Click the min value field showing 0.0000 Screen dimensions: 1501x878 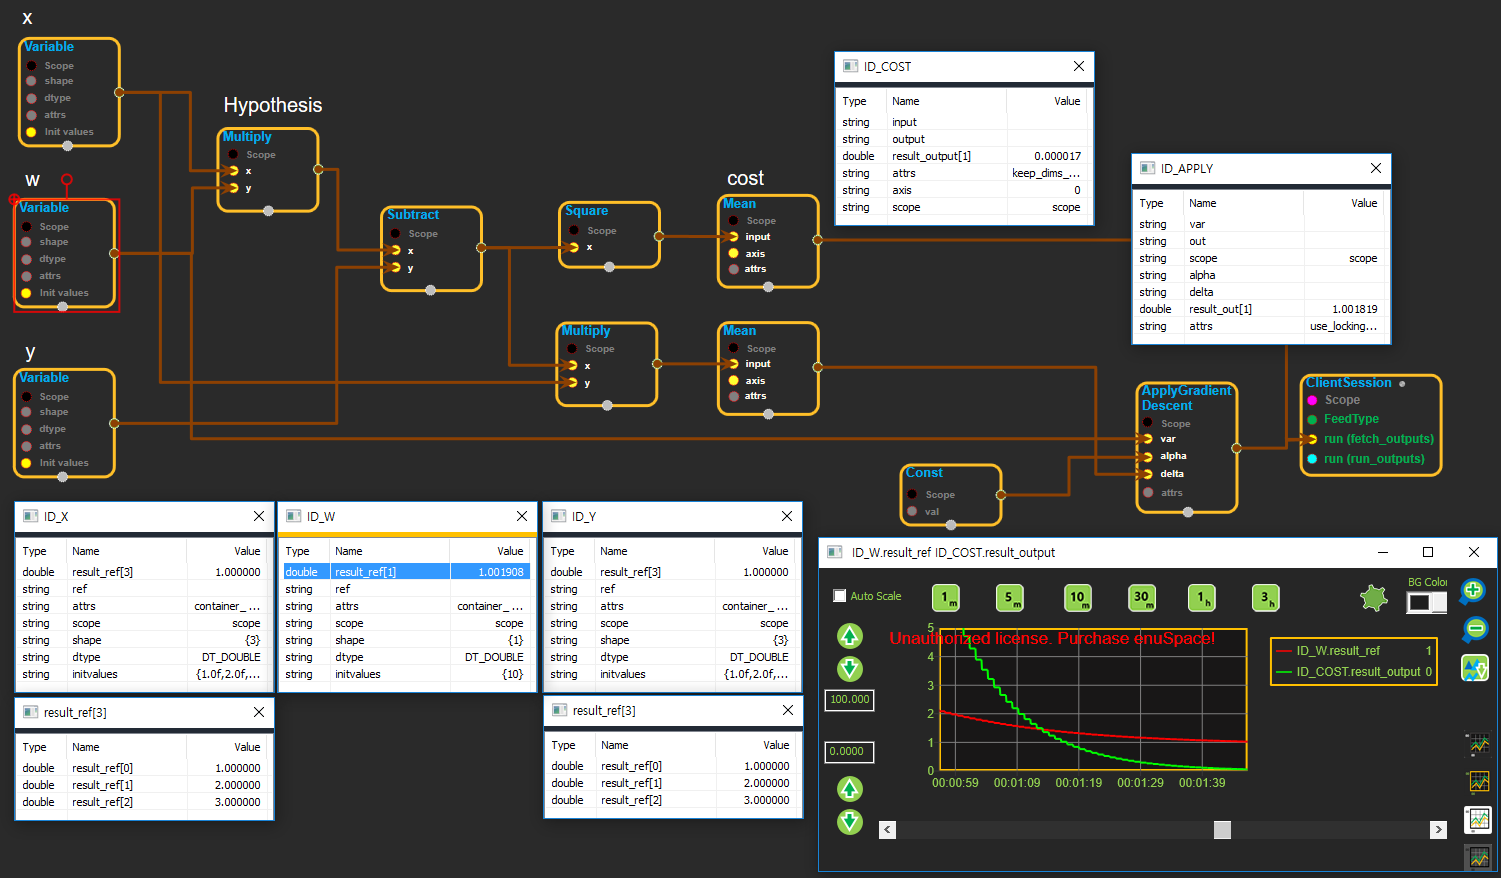(849, 752)
